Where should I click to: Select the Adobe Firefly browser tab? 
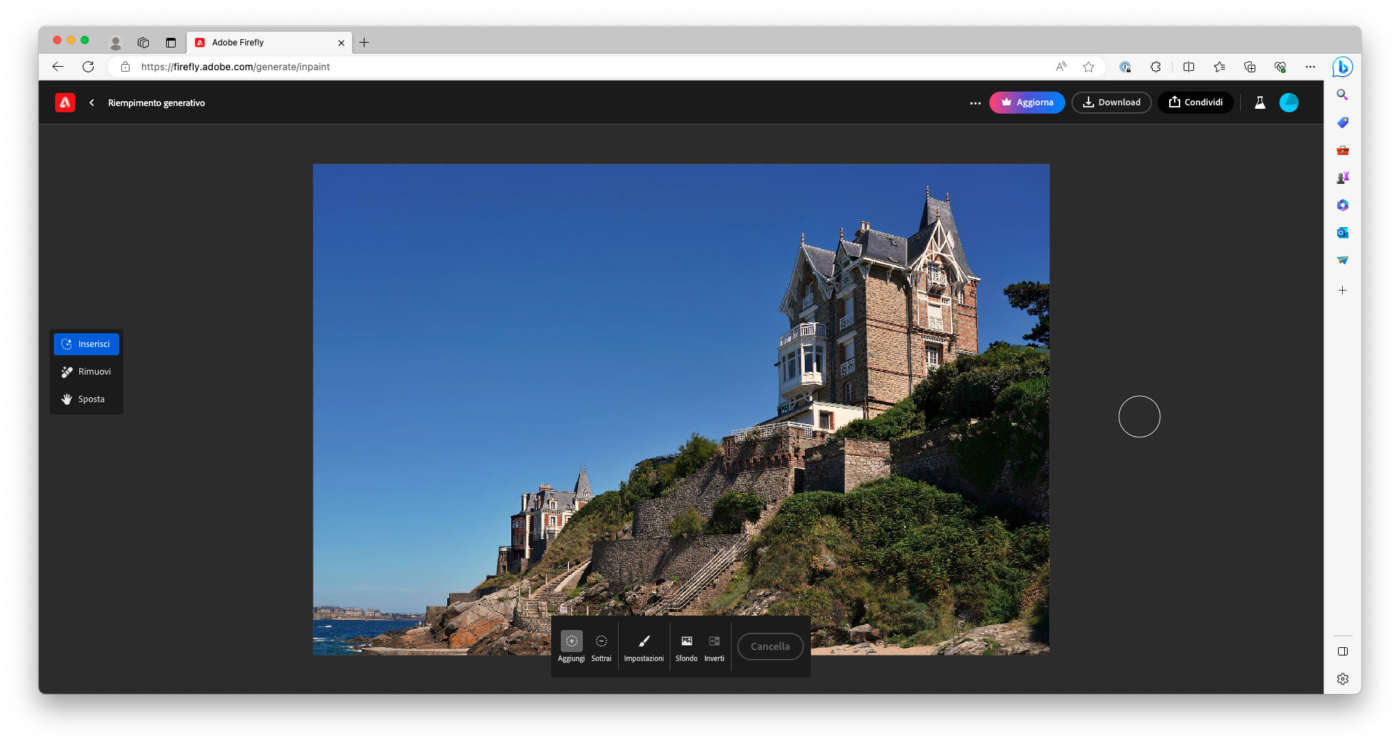[x=268, y=43]
